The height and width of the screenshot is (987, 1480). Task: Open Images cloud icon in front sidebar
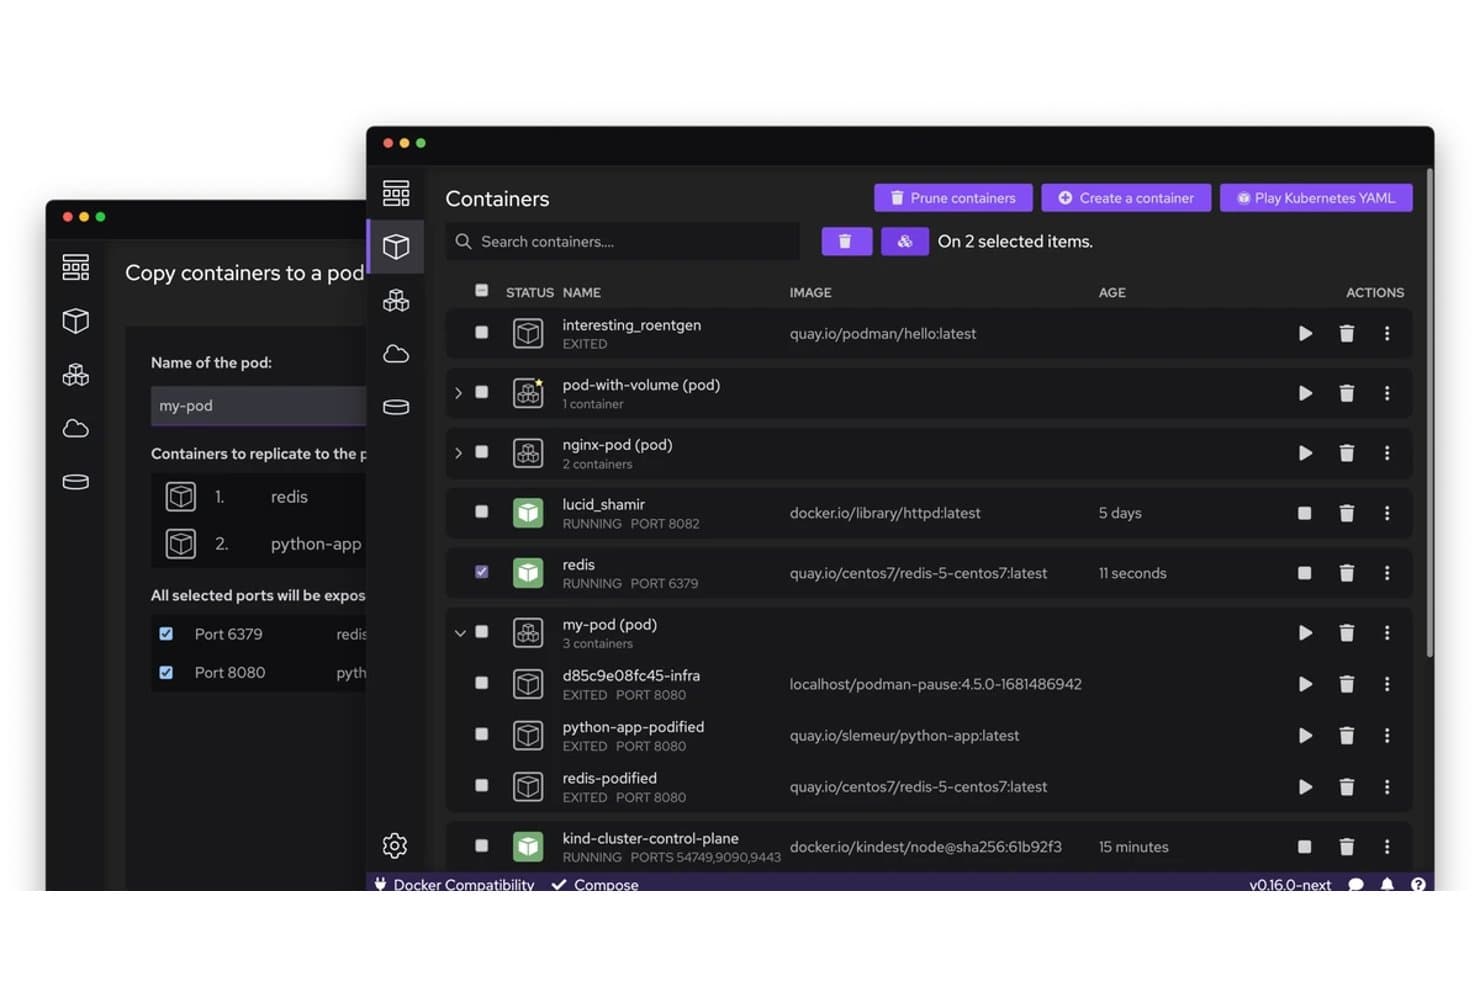tap(396, 354)
